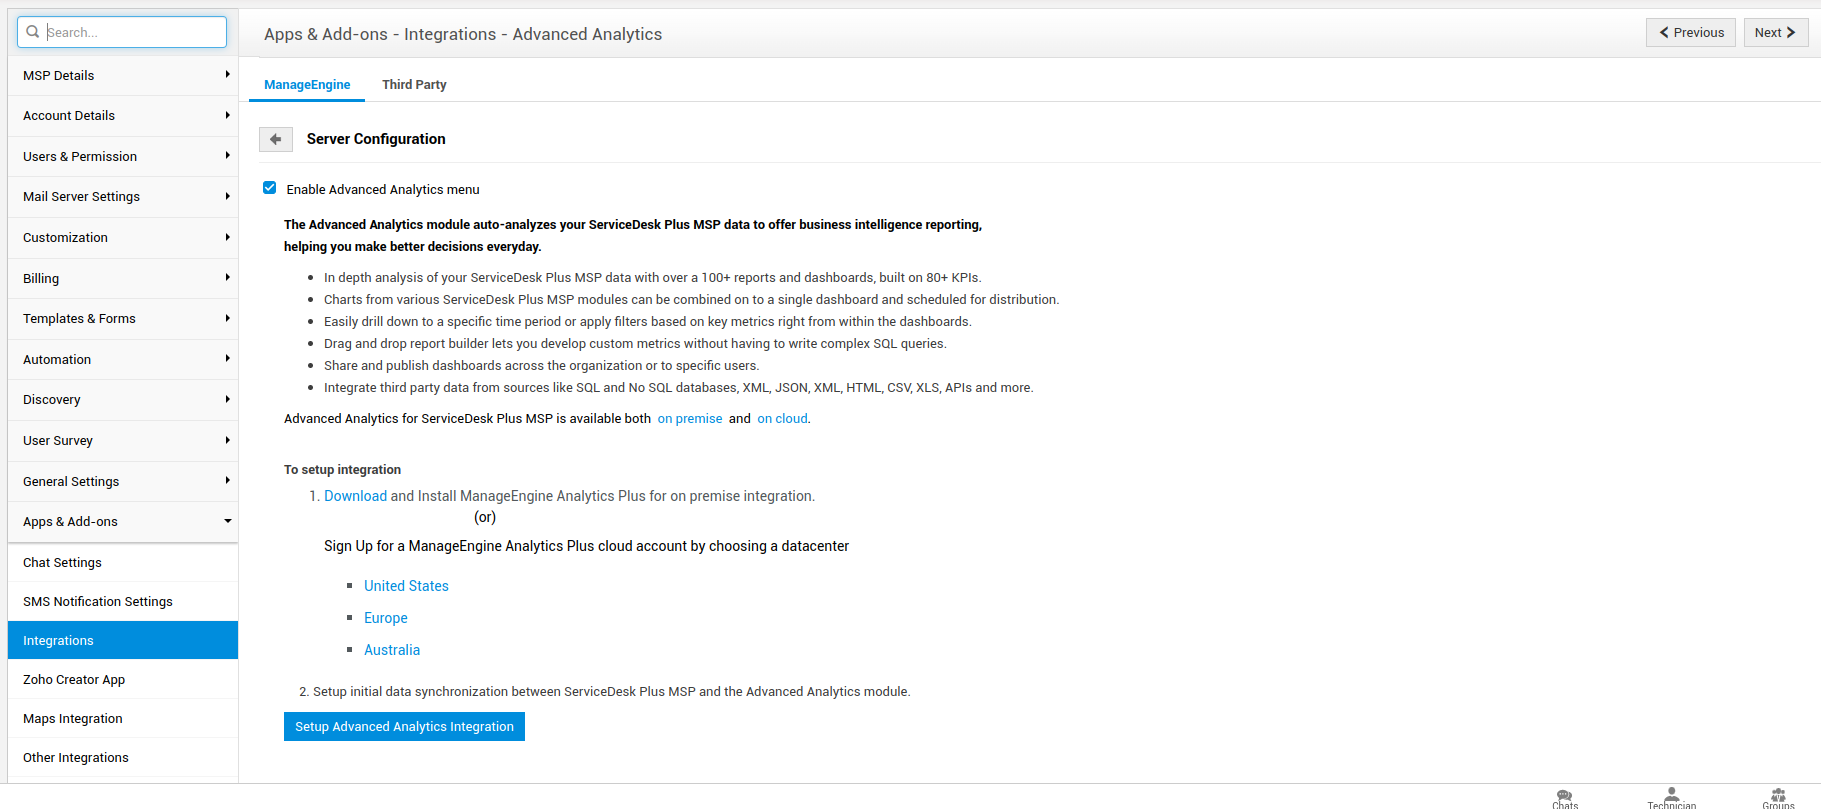1821x809 pixels.
Task: Choose Australia datacenter link
Action: 392,650
